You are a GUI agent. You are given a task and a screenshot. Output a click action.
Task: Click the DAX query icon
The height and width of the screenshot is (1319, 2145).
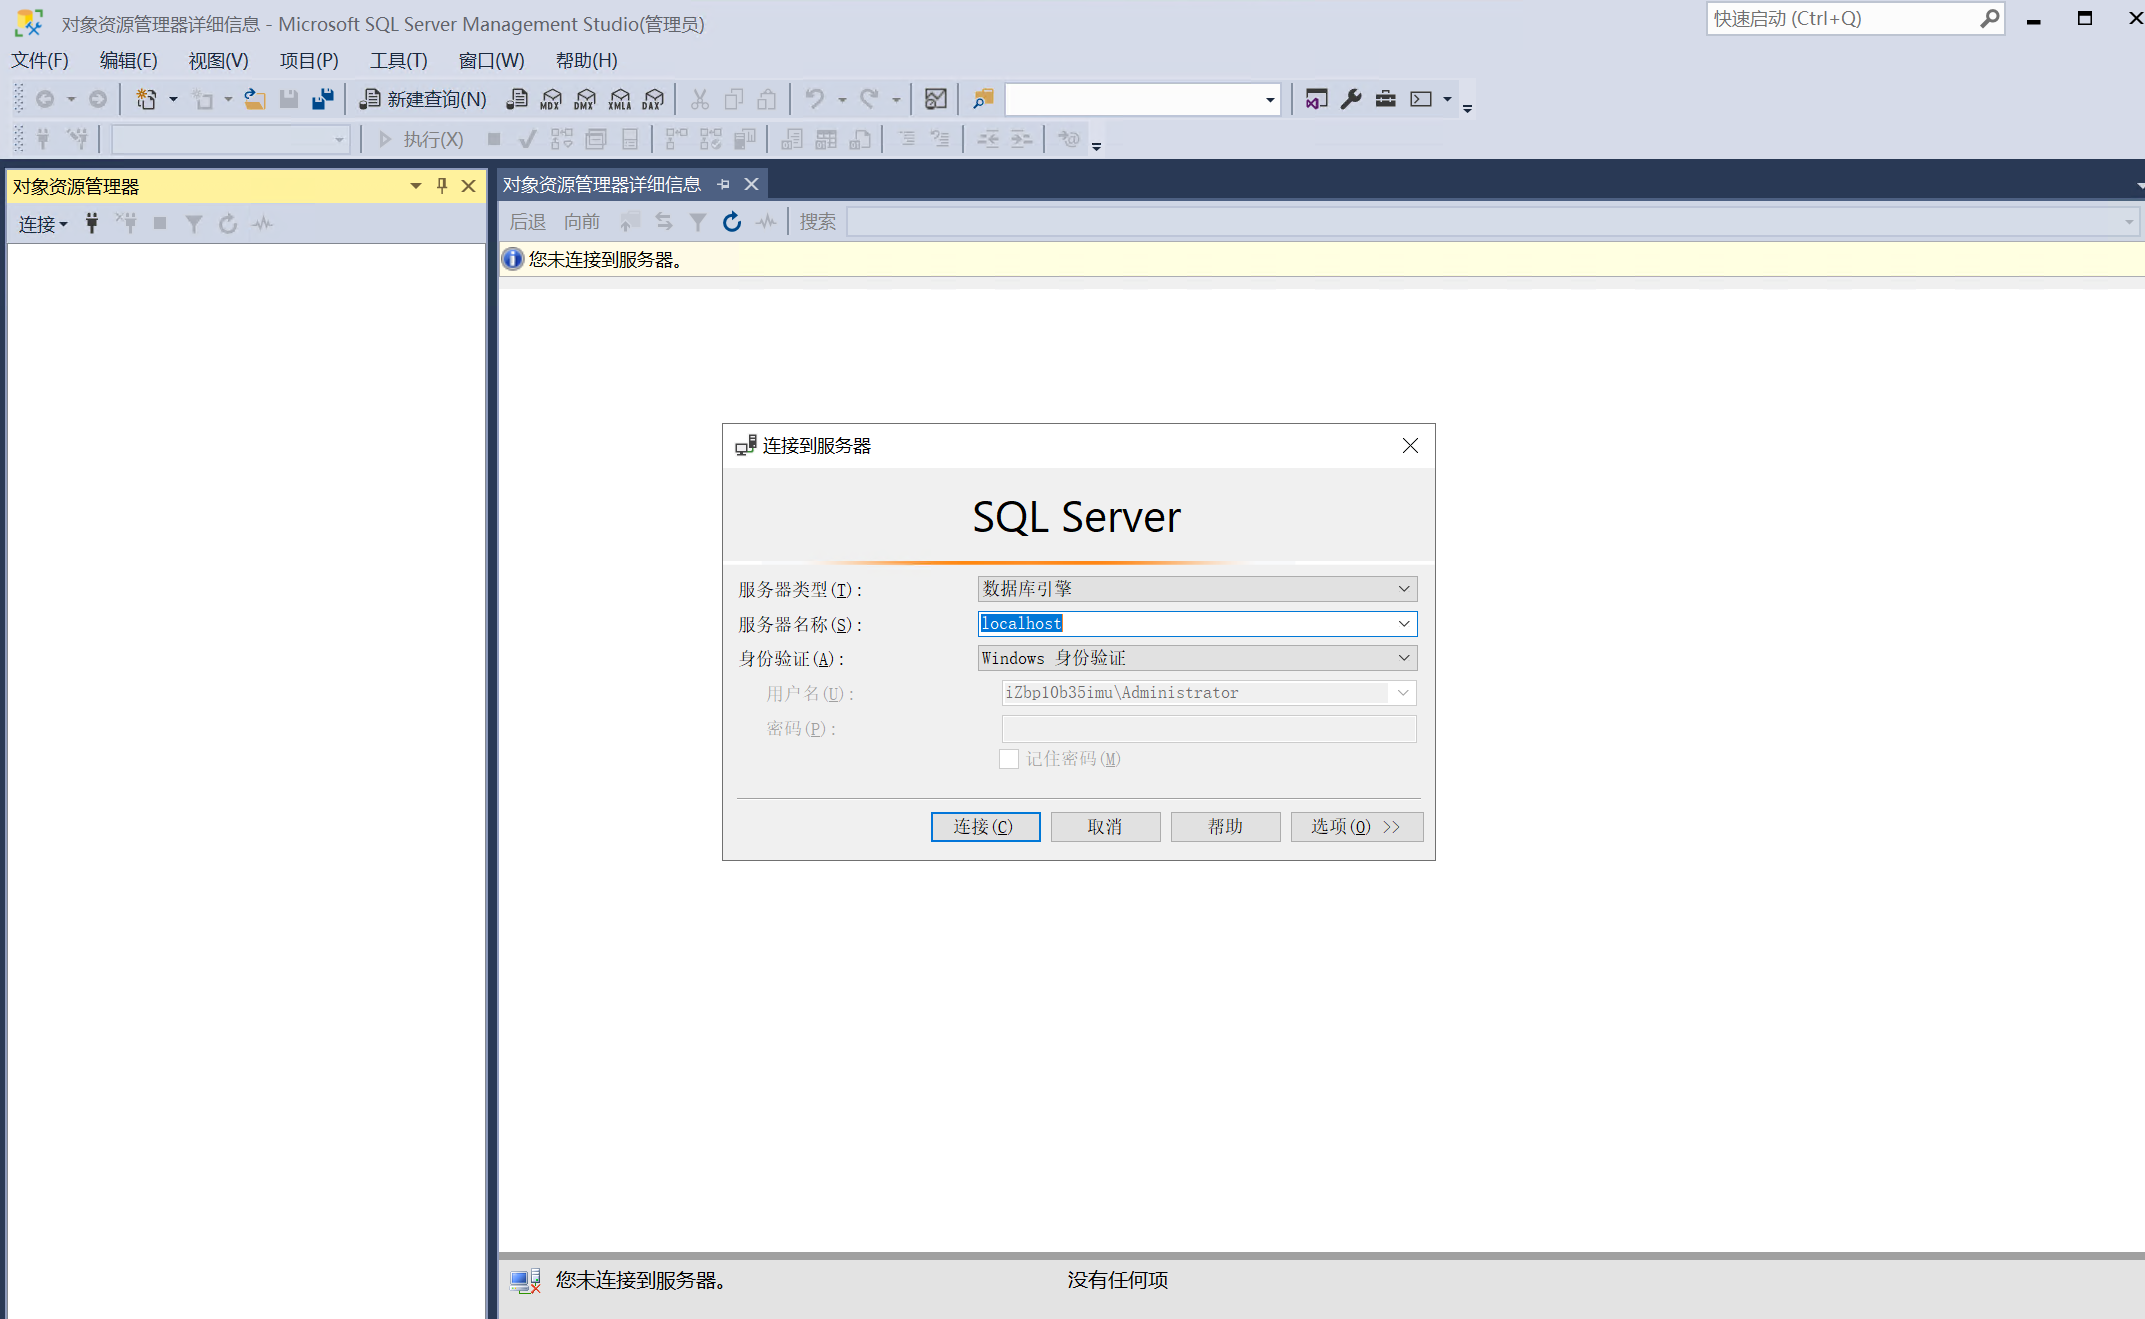pos(654,99)
